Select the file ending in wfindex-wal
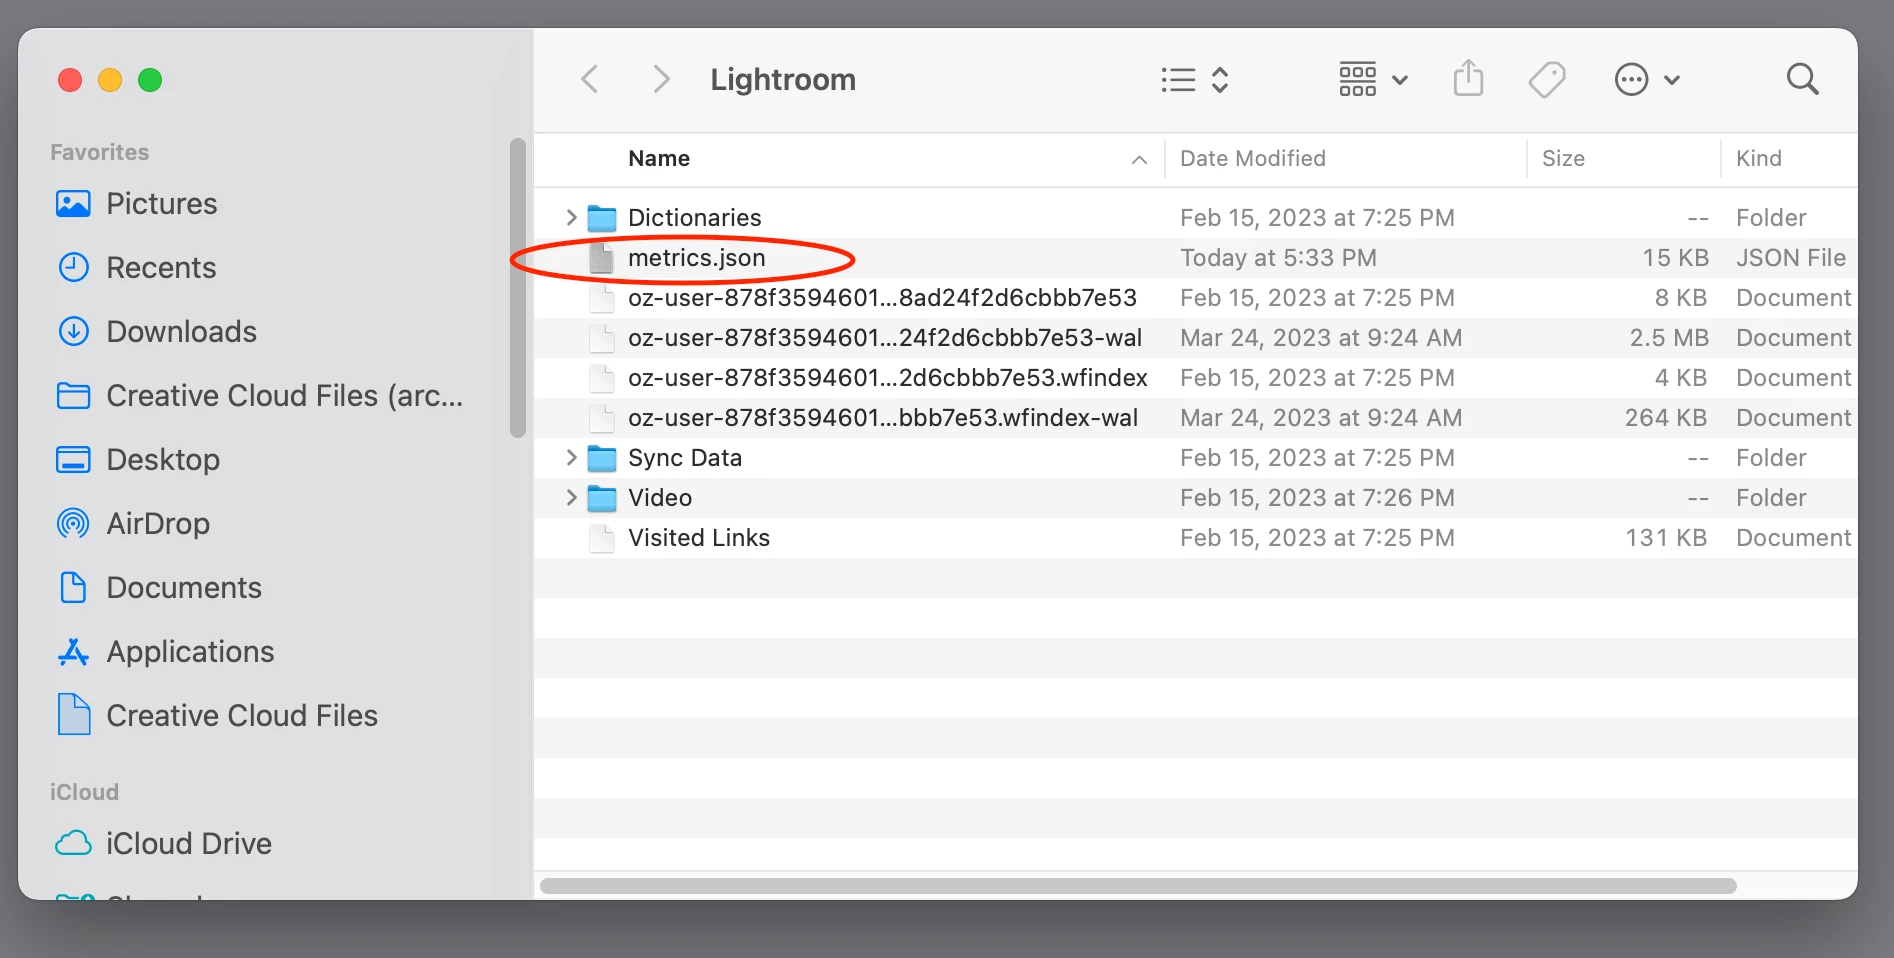The image size is (1894, 958). click(883, 418)
